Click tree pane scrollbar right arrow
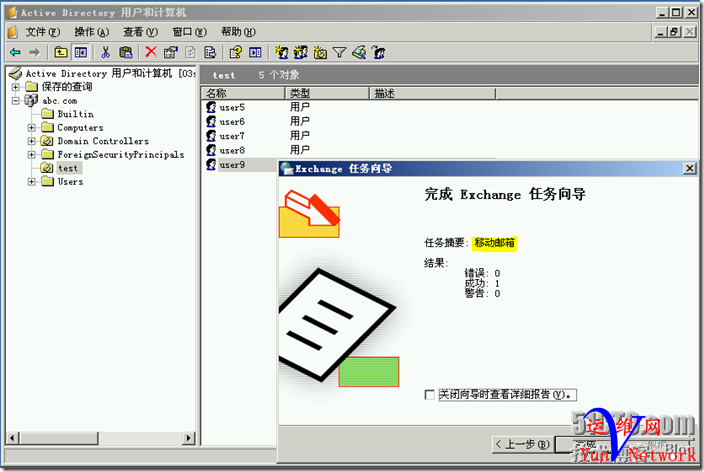704x472 pixels. click(x=189, y=438)
